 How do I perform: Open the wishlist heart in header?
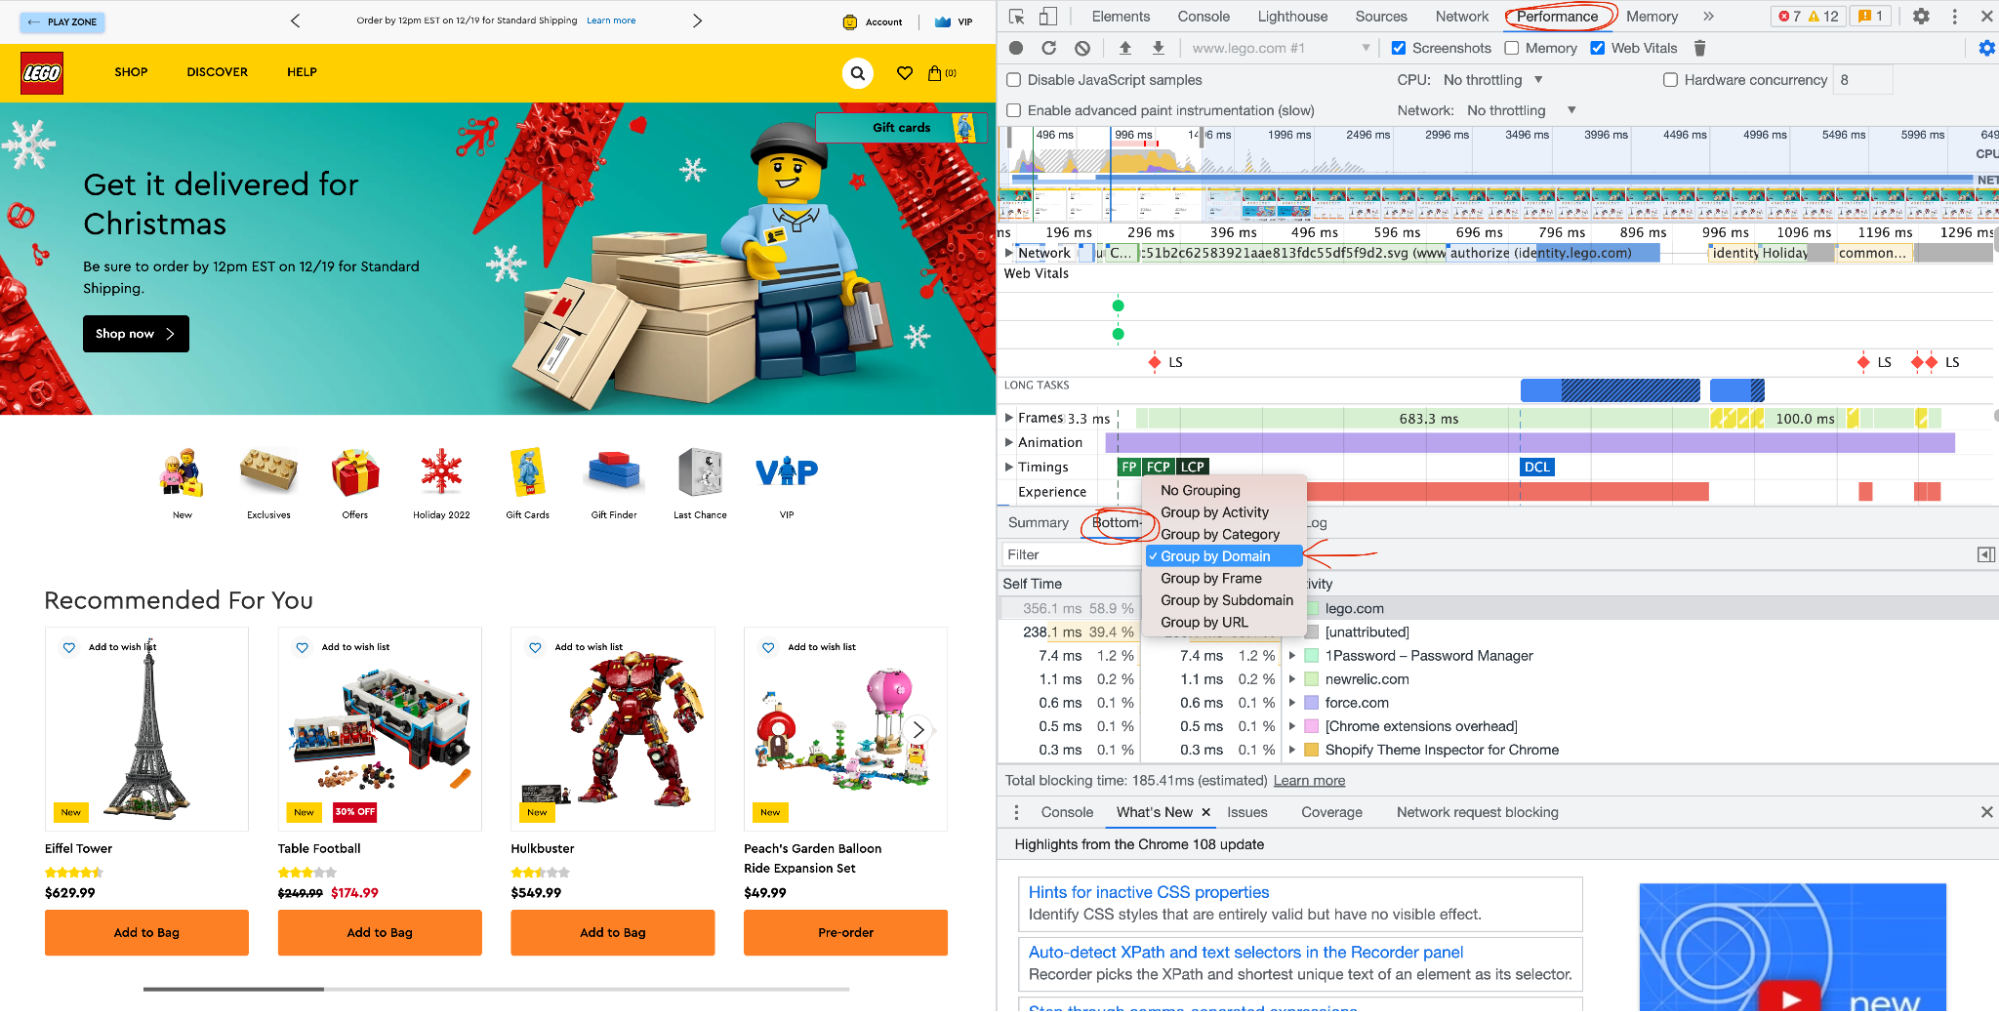click(904, 73)
